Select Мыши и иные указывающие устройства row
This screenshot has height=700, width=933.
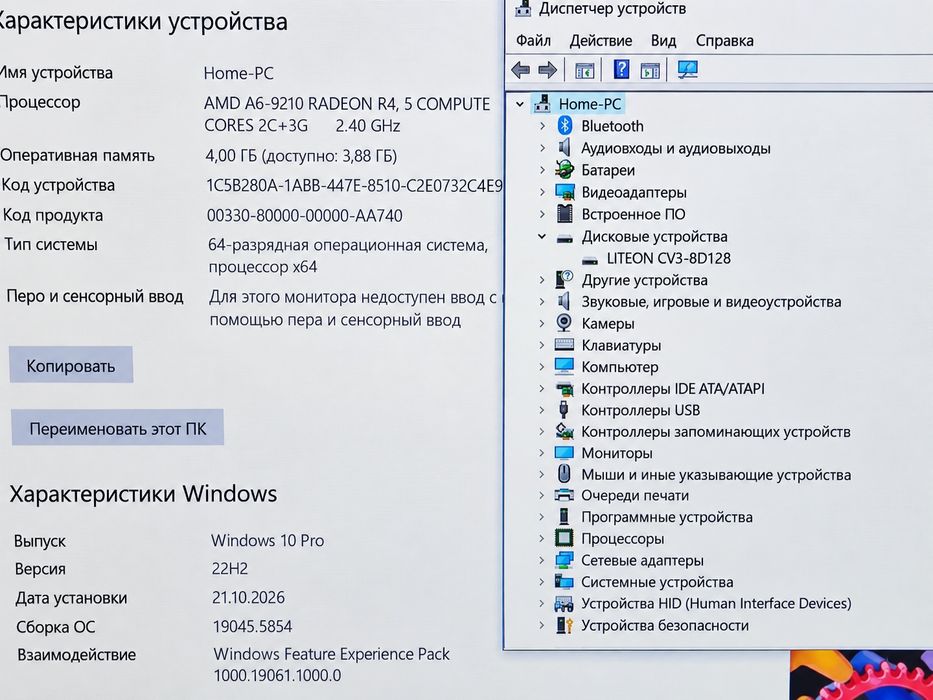coord(716,474)
